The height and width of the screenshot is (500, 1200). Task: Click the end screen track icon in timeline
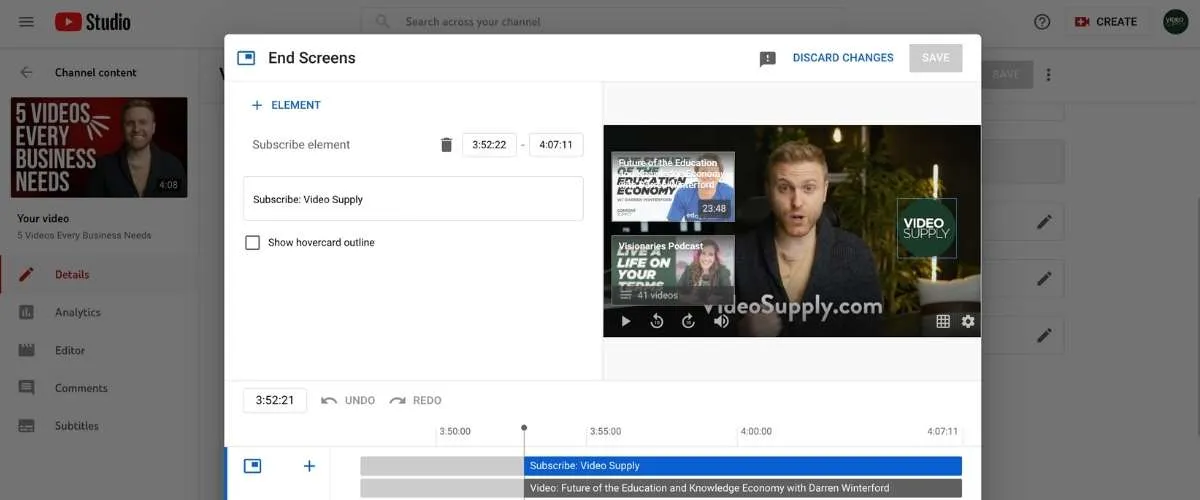(x=252, y=466)
